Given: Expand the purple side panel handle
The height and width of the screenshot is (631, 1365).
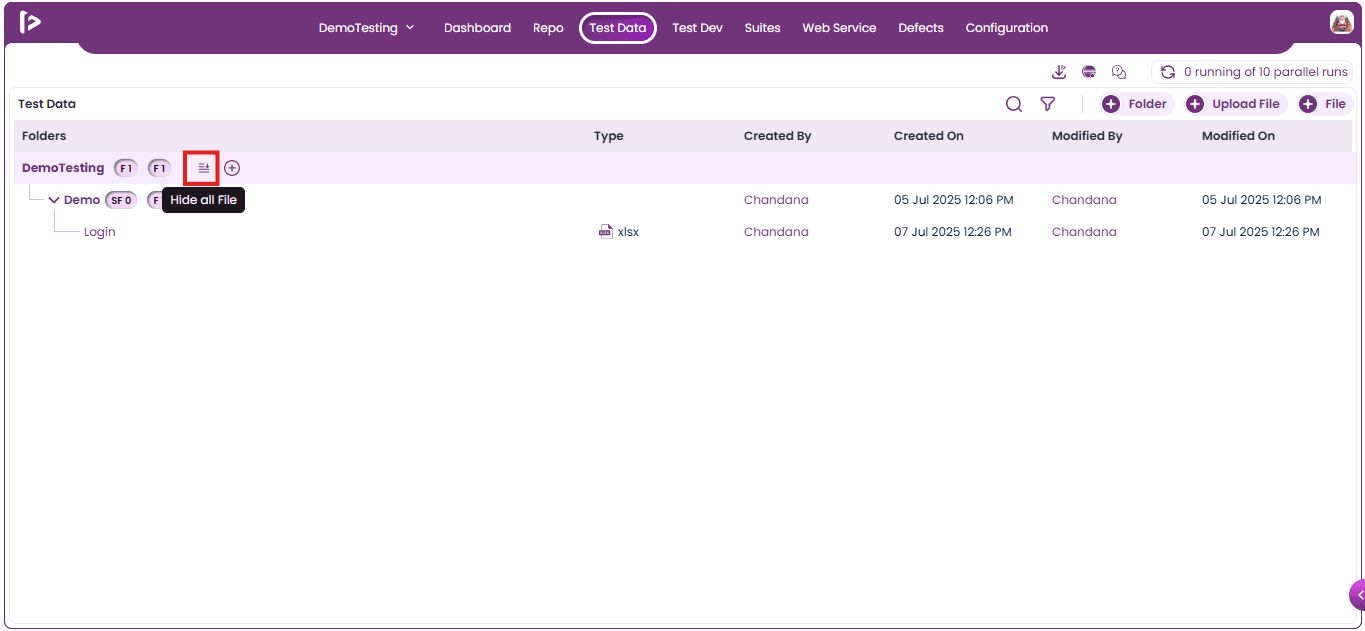Looking at the screenshot, I should point(1358,594).
